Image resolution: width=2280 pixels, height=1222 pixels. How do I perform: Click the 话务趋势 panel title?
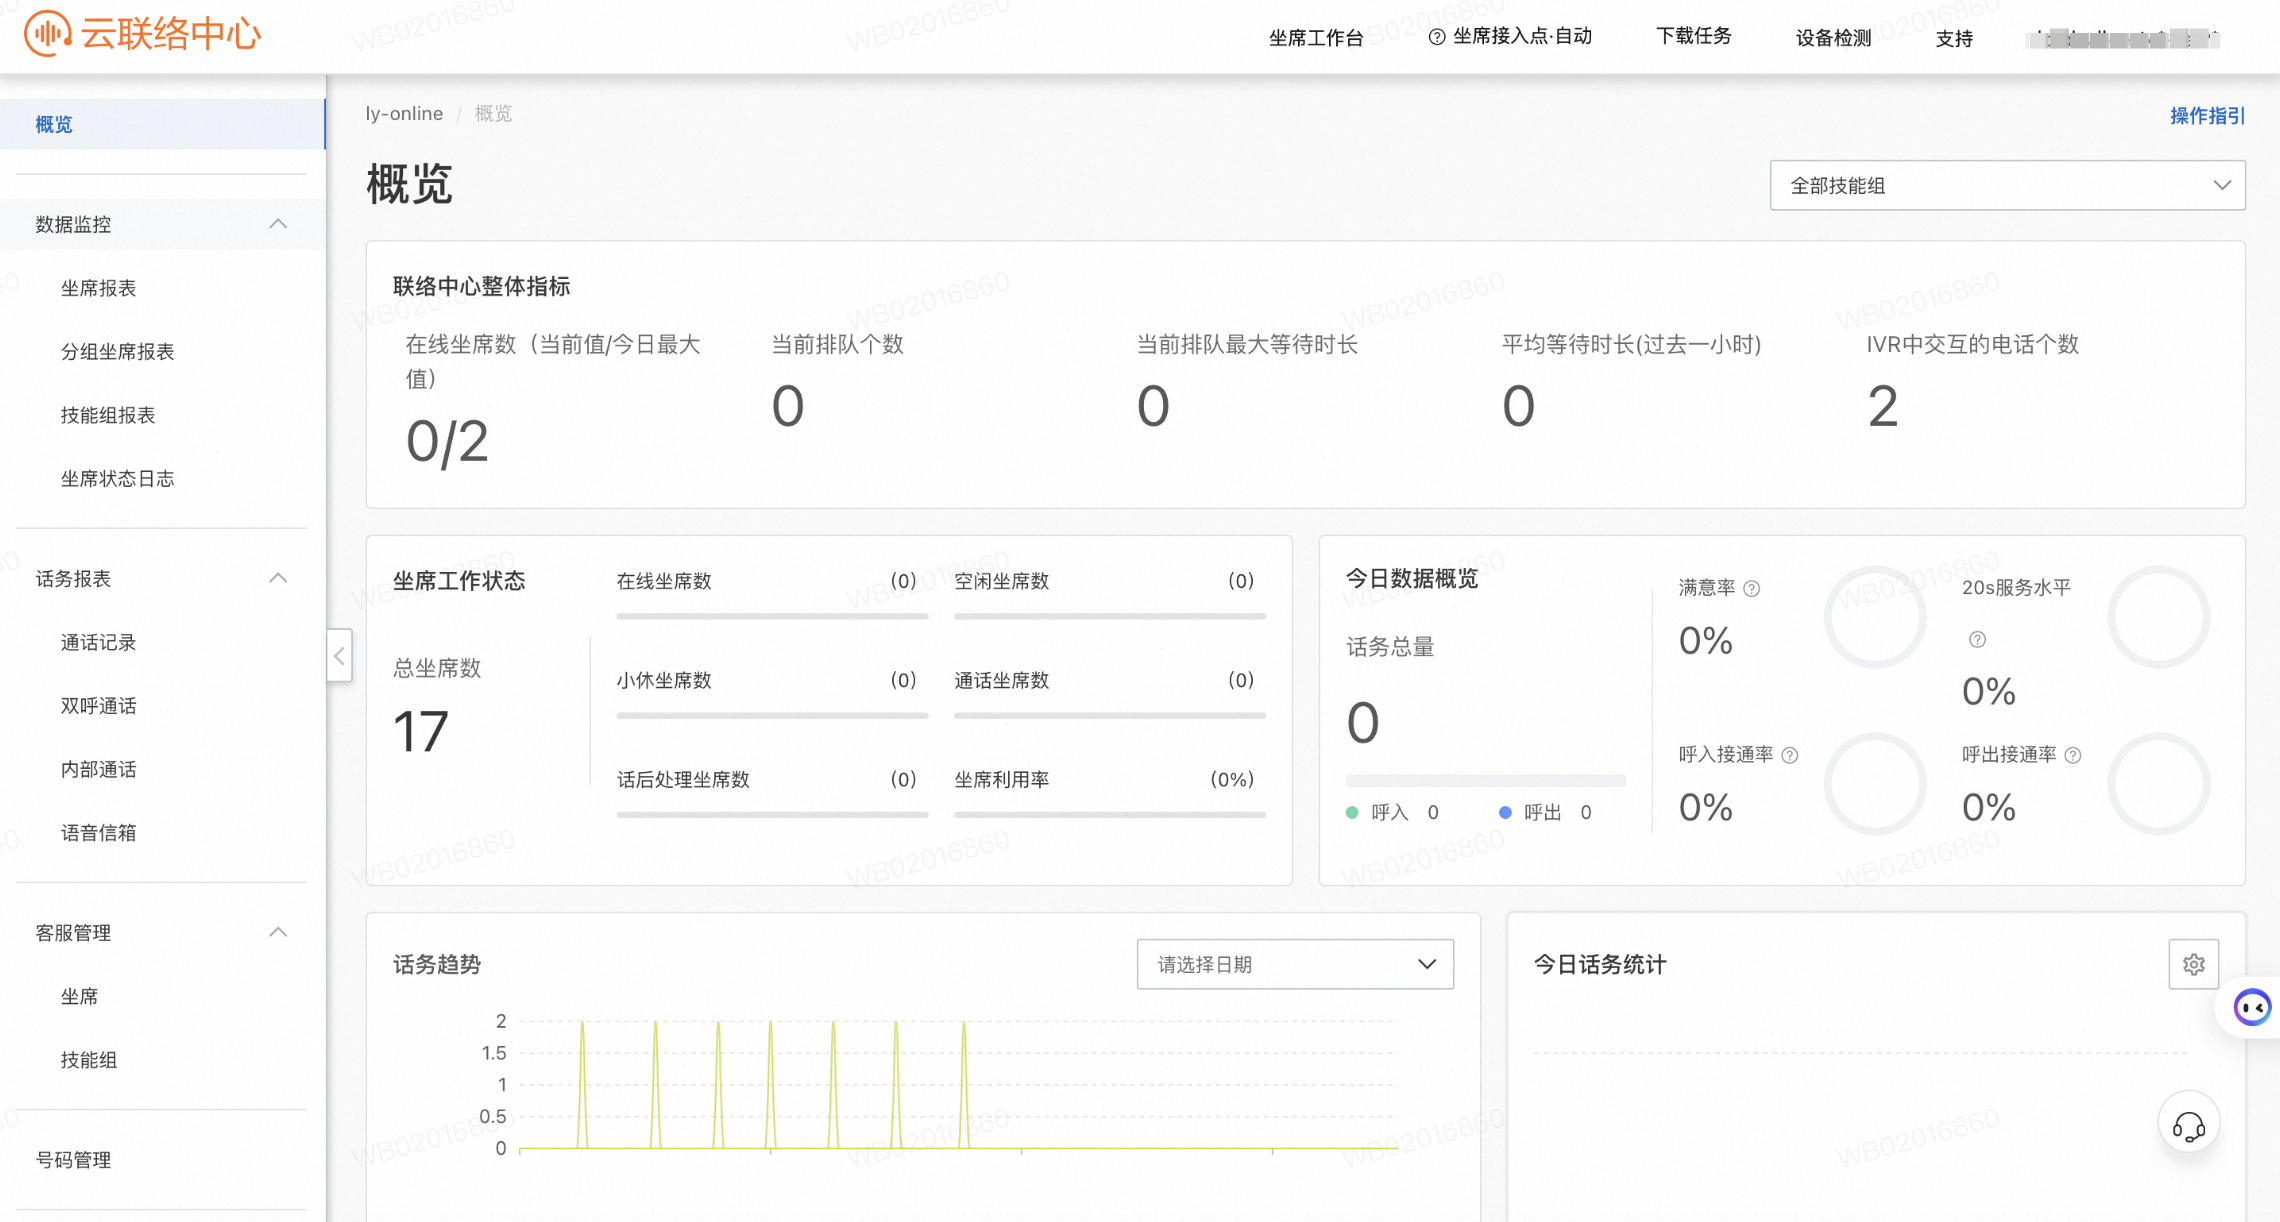point(437,964)
